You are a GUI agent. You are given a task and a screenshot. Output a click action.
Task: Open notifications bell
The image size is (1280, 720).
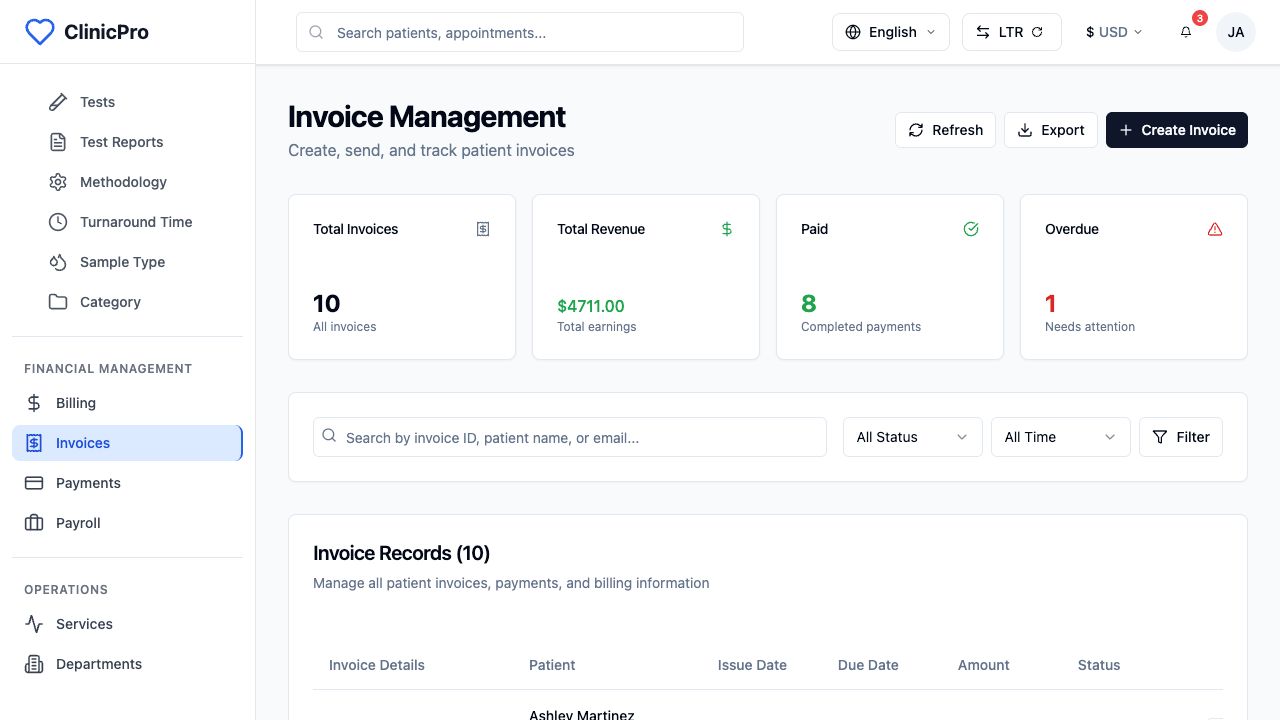point(1186,32)
